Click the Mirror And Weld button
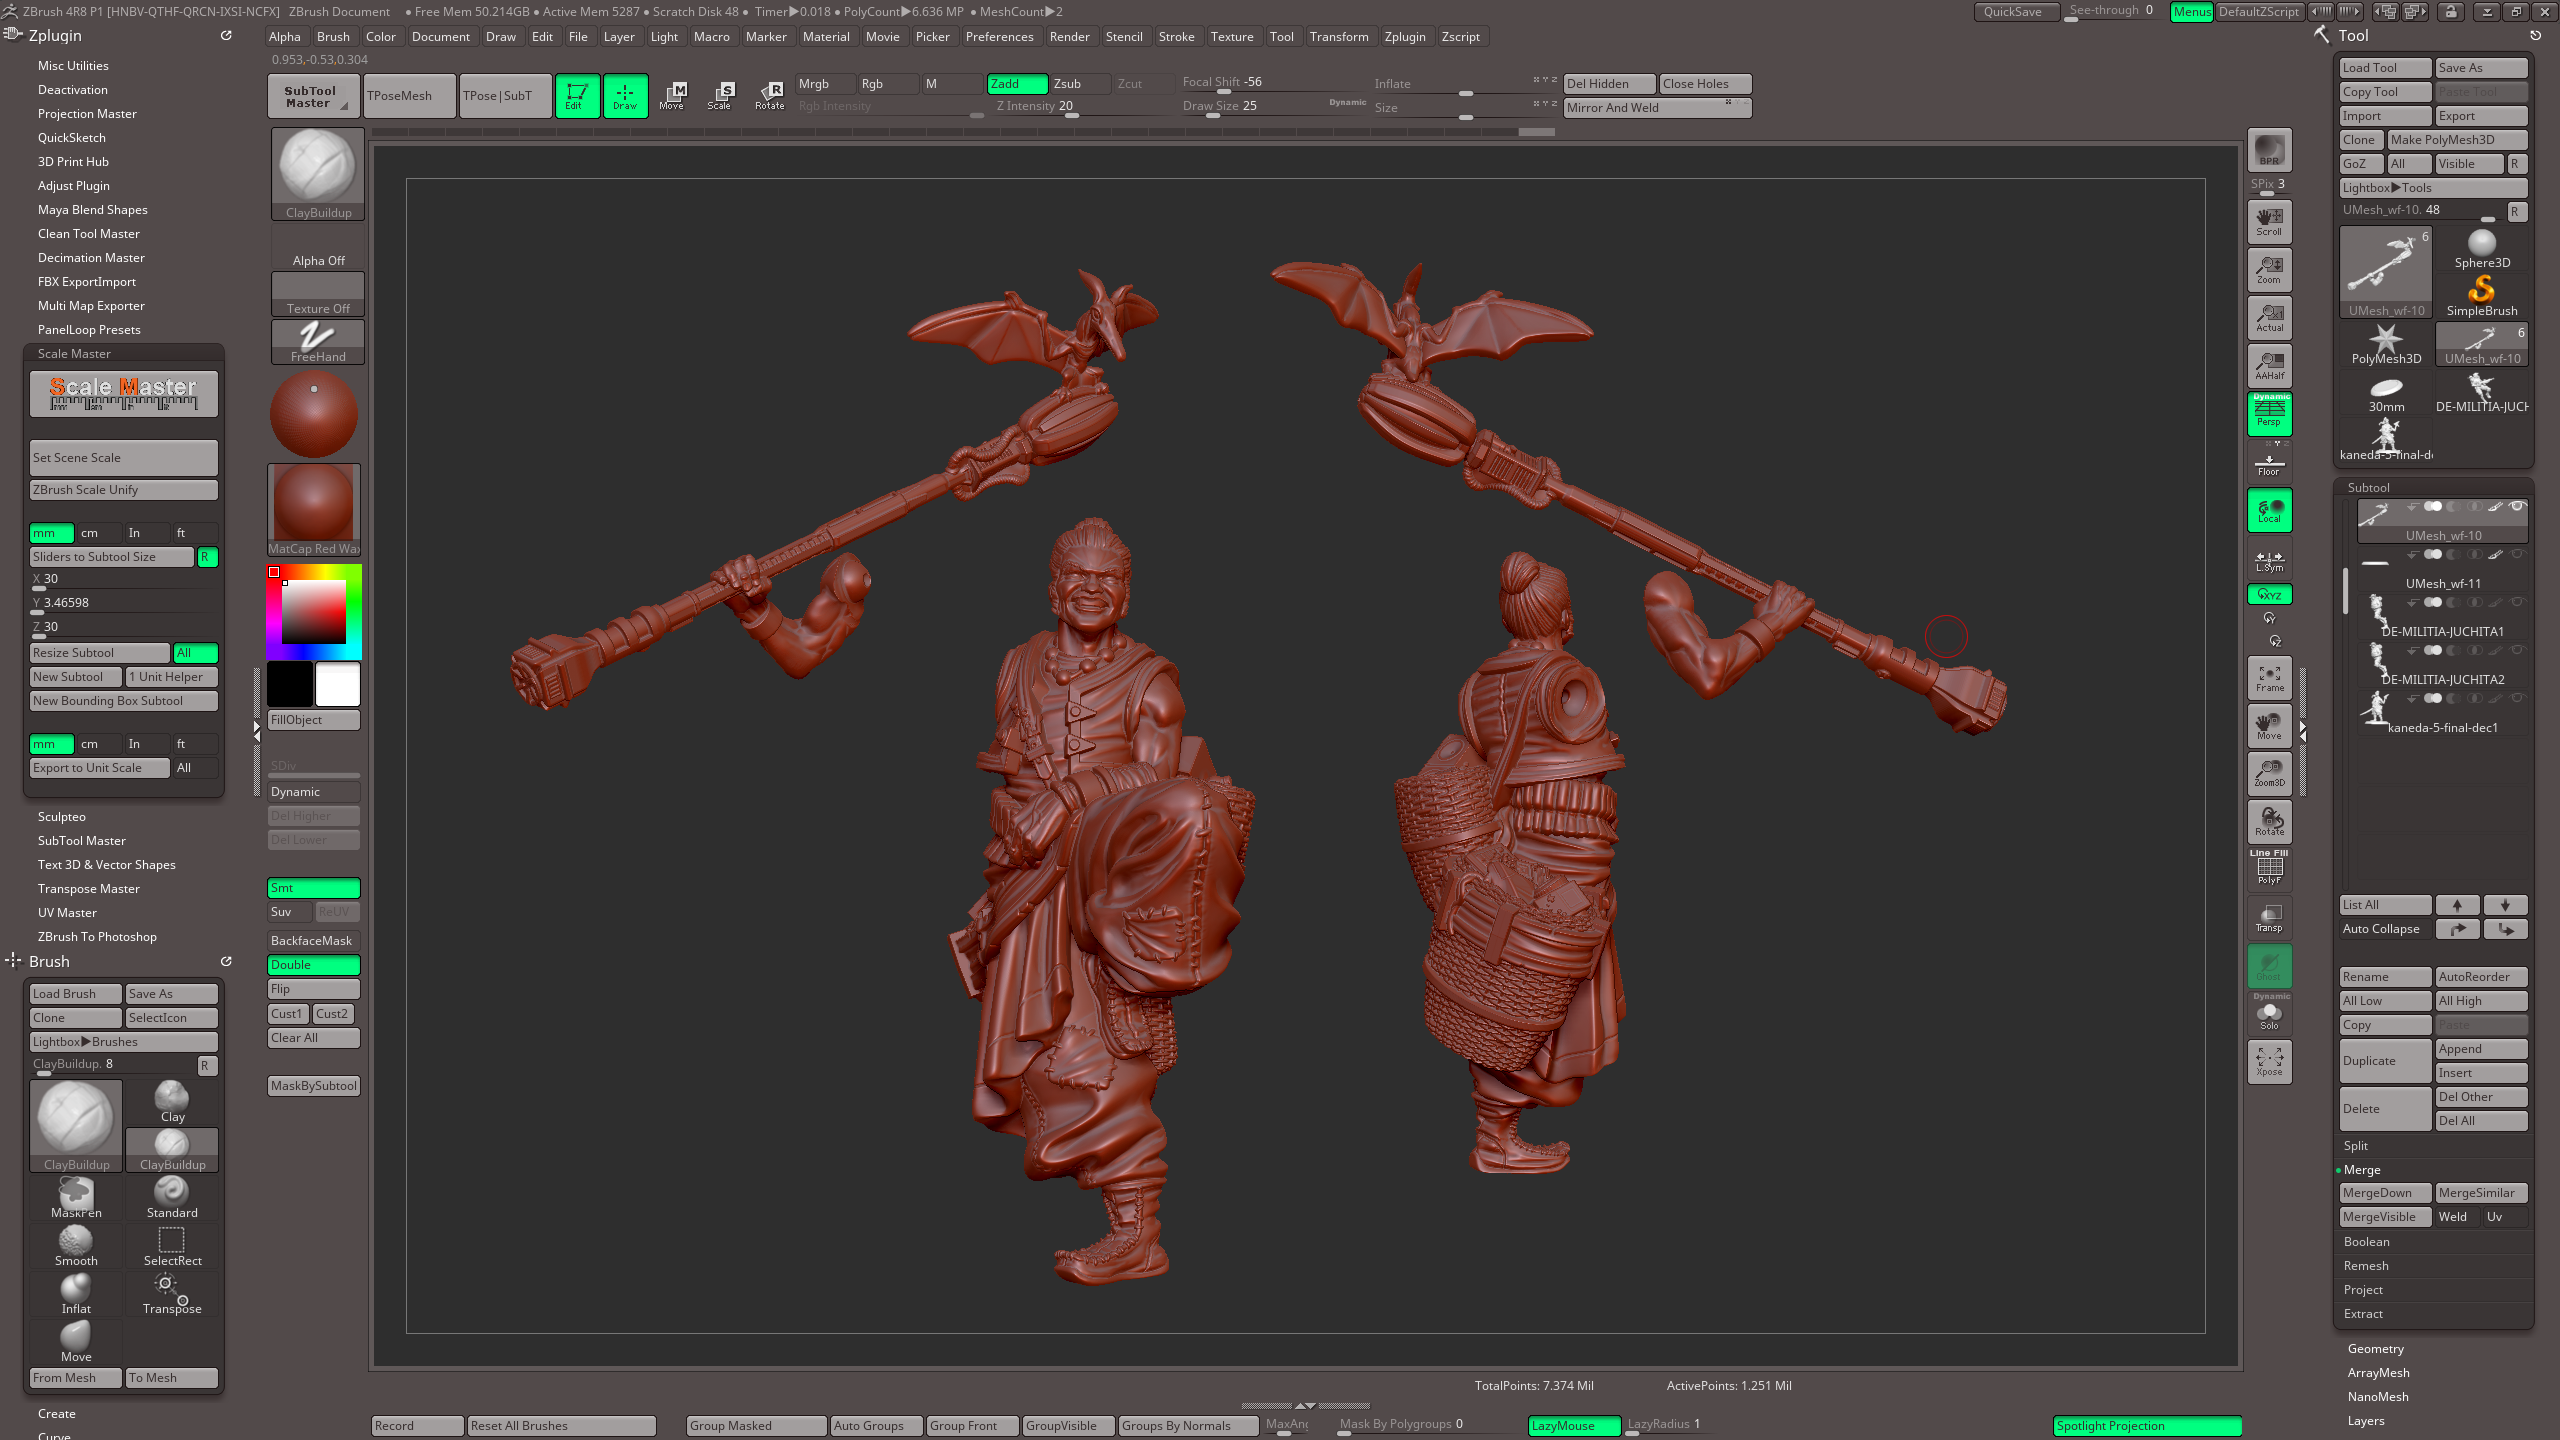The width and height of the screenshot is (2560, 1440). [x=1657, y=108]
